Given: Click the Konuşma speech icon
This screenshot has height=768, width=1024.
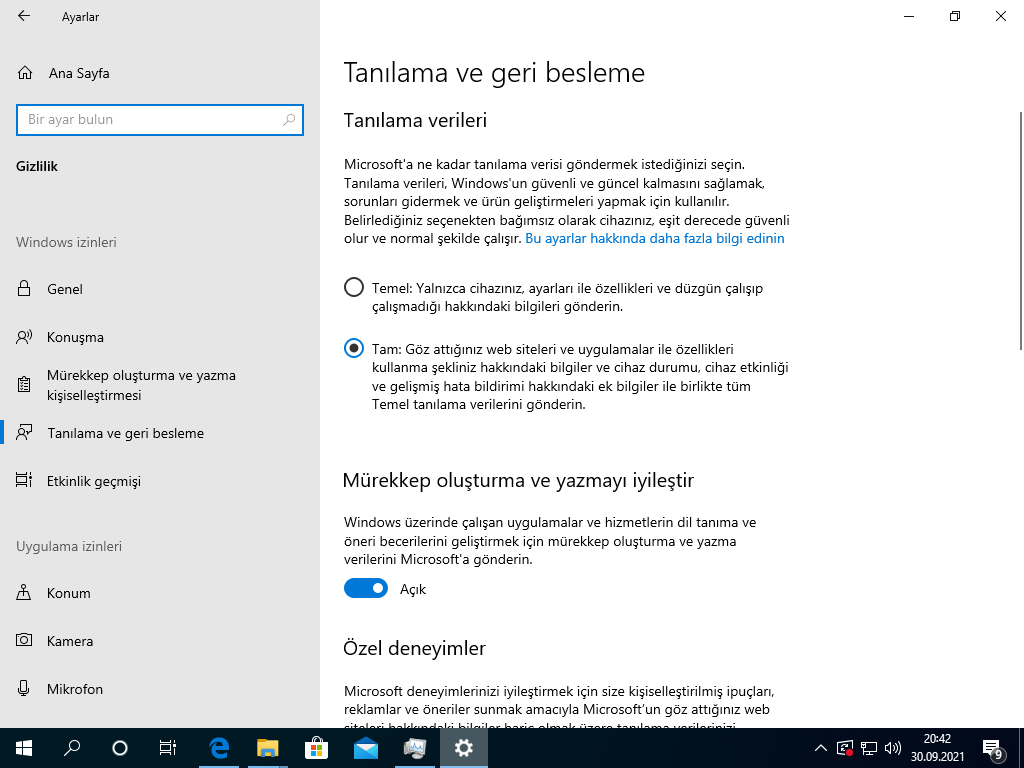Looking at the screenshot, I should (24, 337).
